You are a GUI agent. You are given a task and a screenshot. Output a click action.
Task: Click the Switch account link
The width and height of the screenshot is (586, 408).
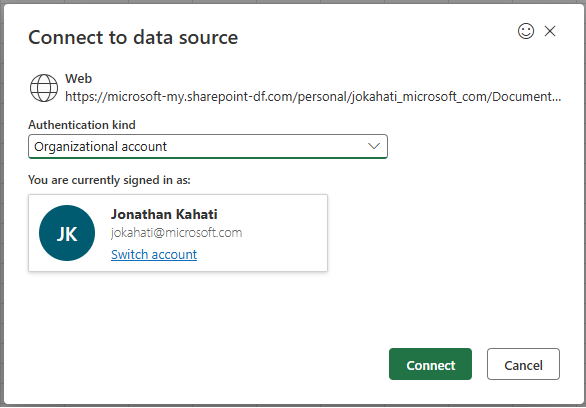click(x=154, y=254)
